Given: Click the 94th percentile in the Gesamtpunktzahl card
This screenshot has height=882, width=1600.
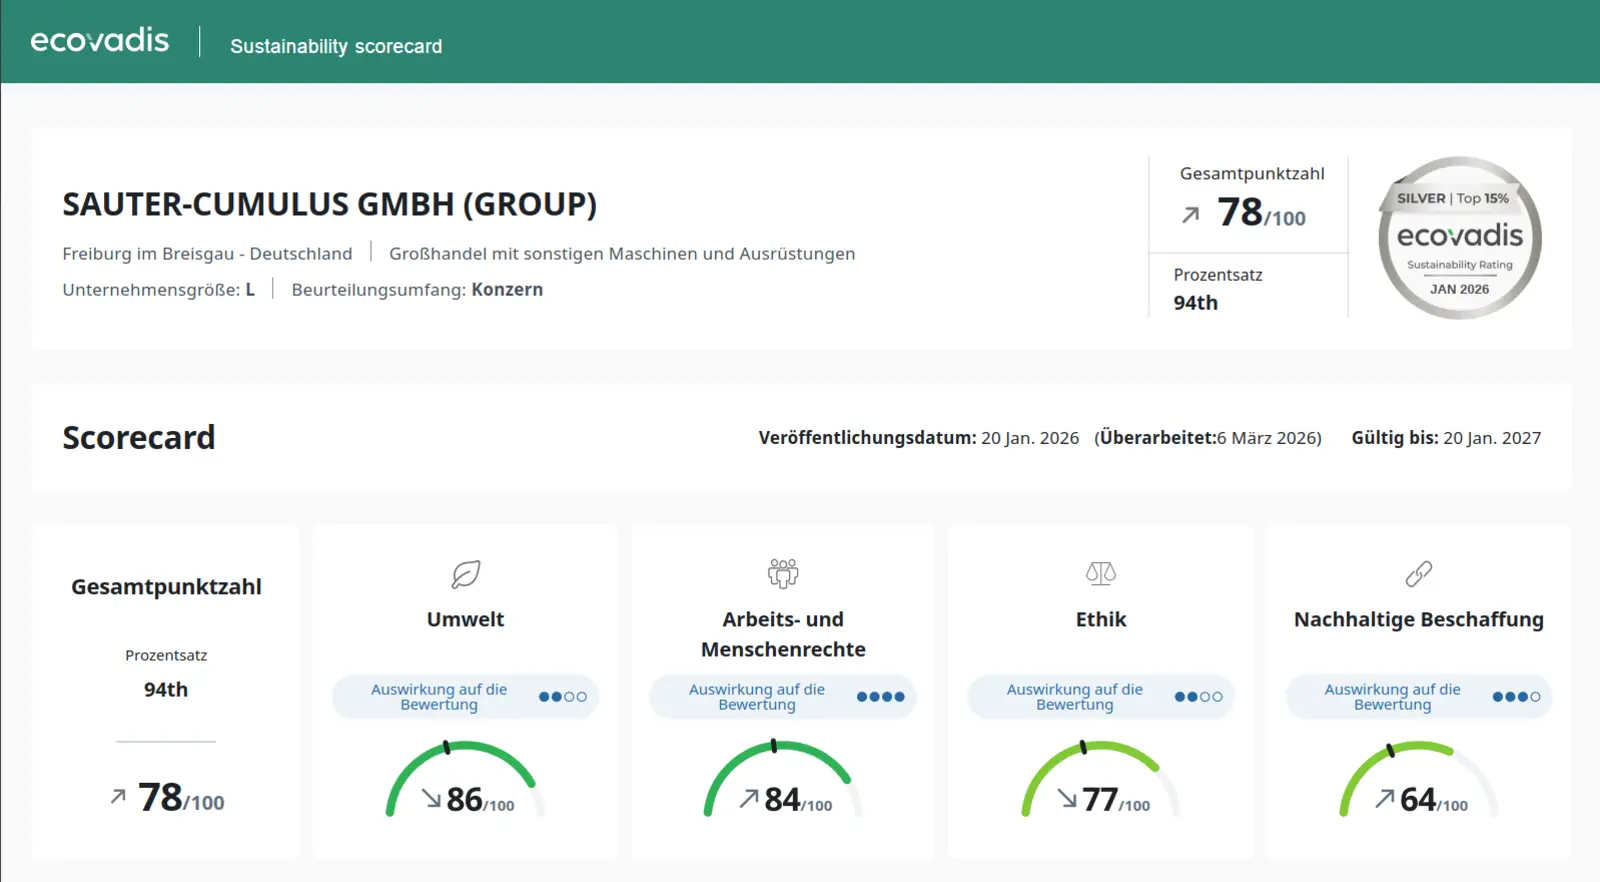Looking at the screenshot, I should point(166,690).
